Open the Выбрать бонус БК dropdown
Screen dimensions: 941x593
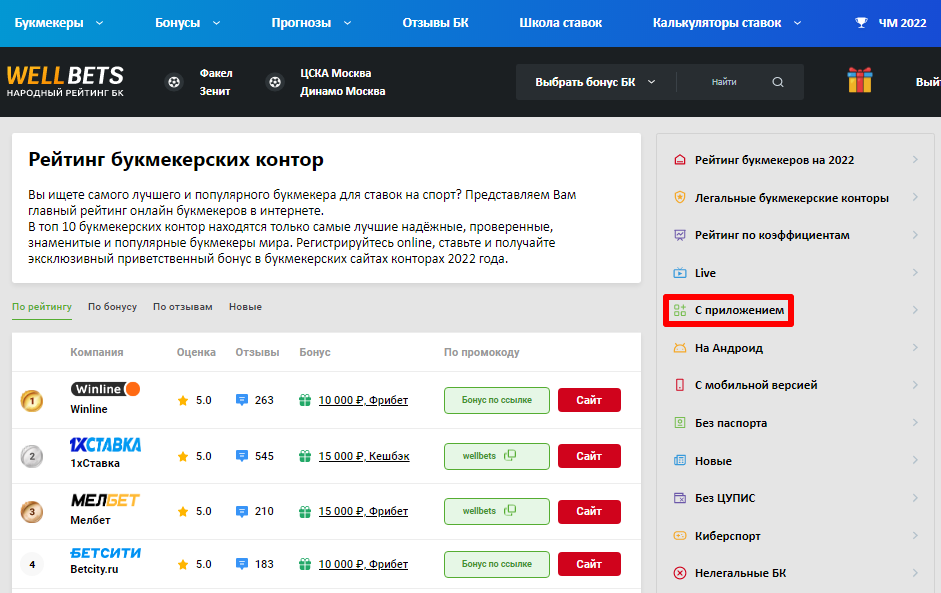[595, 82]
